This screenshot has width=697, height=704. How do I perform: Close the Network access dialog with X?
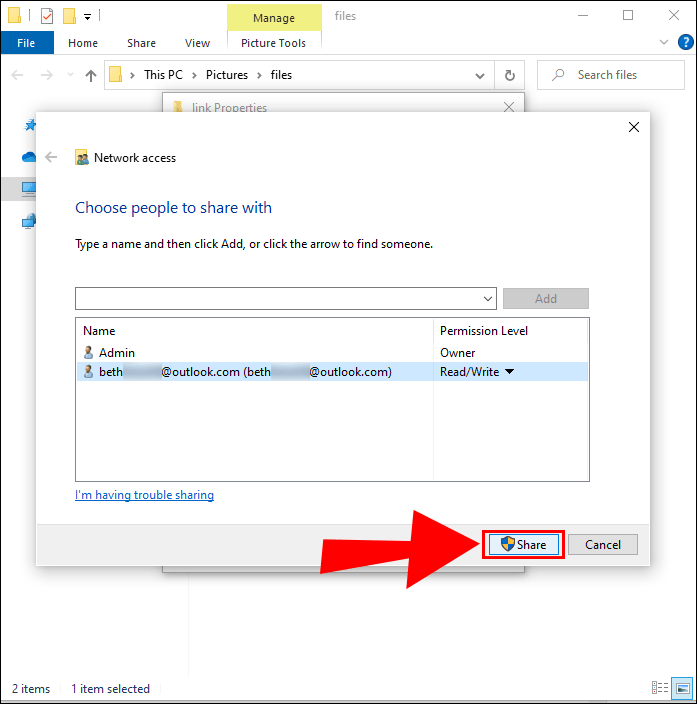tap(634, 127)
